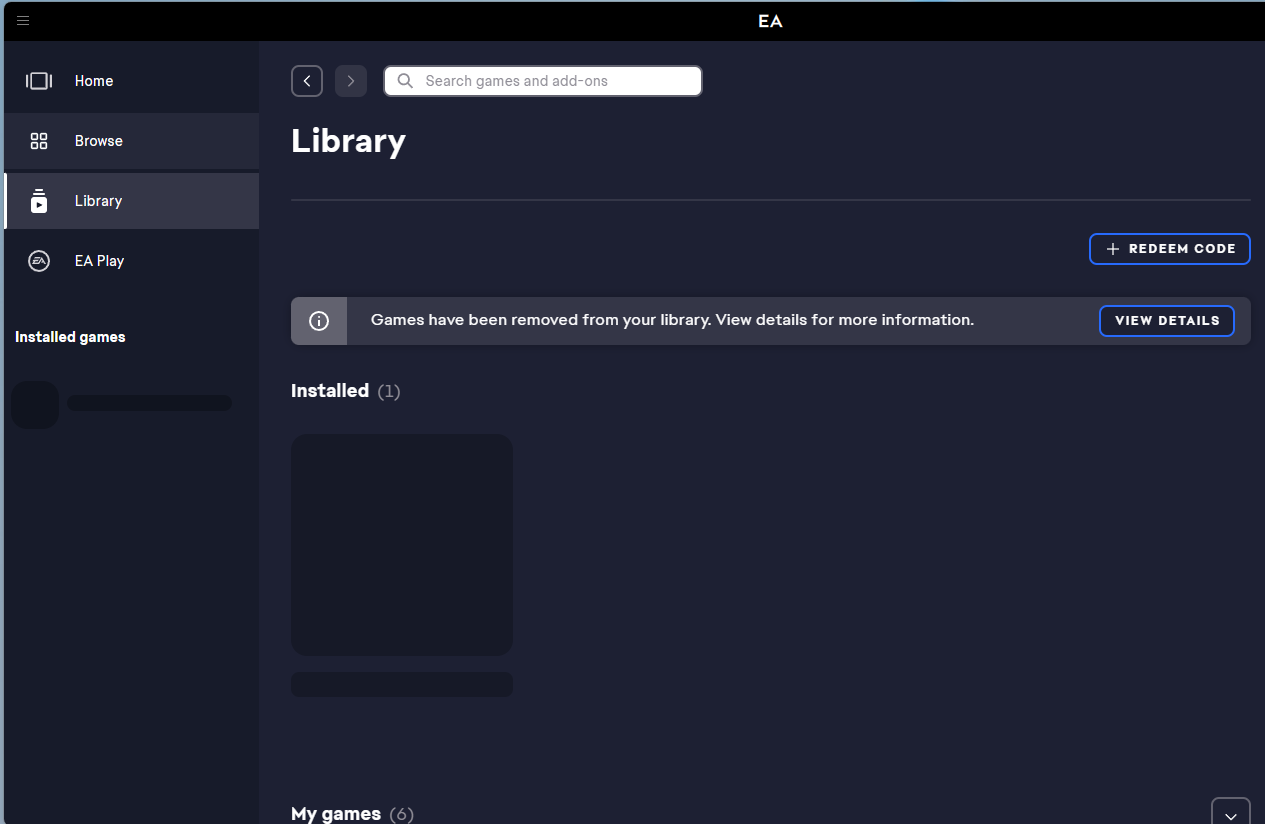
Task: Go back with the left arrow button
Action: (307, 81)
